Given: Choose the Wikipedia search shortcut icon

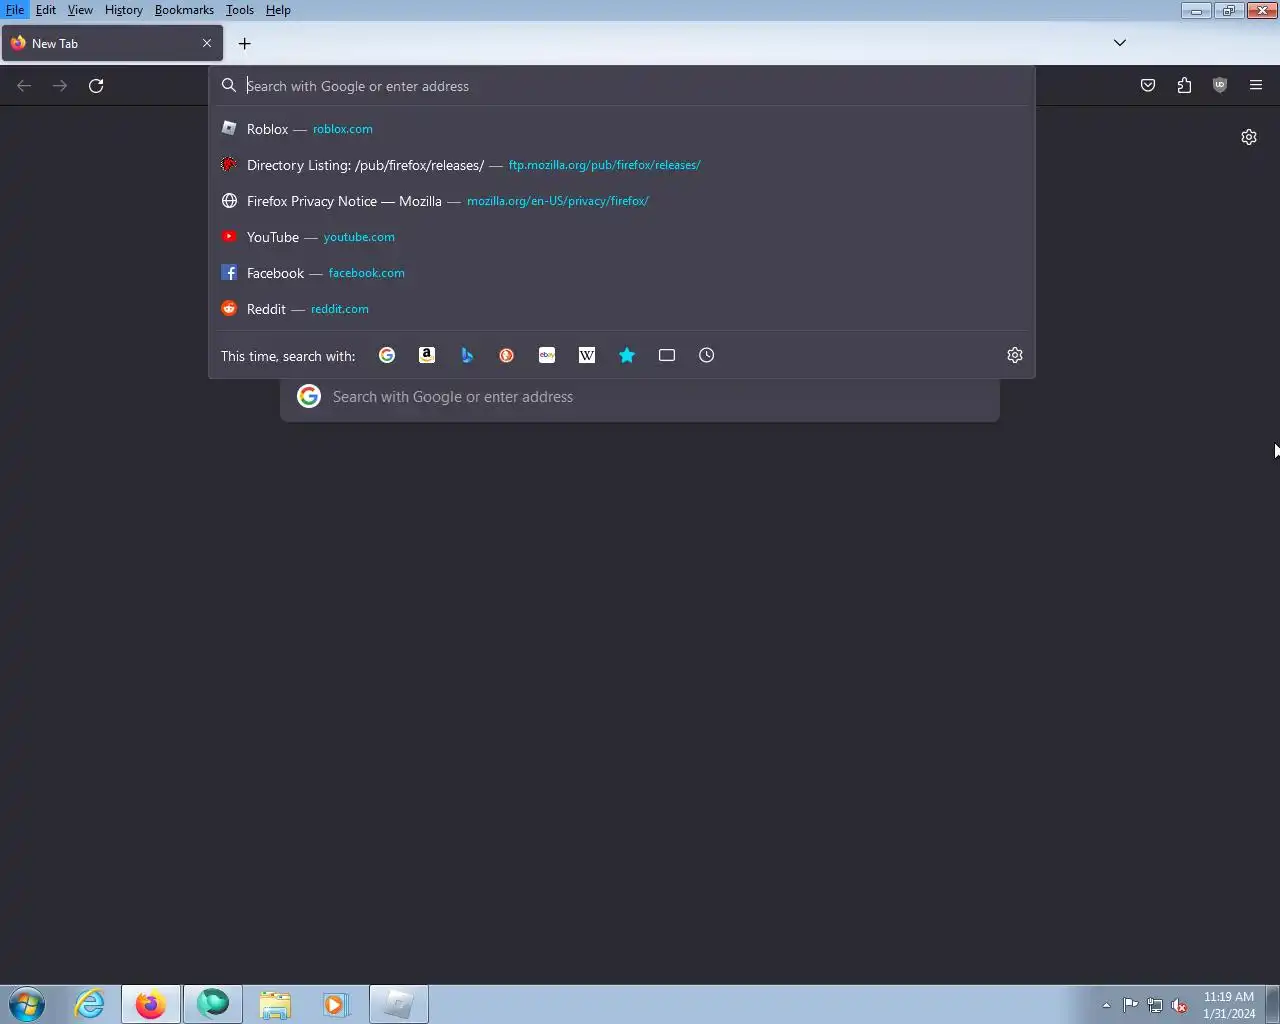Looking at the screenshot, I should click(x=587, y=355).
